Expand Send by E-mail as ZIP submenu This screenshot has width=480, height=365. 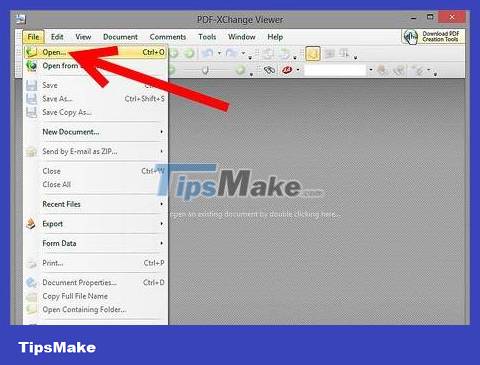tap(162, 151)
